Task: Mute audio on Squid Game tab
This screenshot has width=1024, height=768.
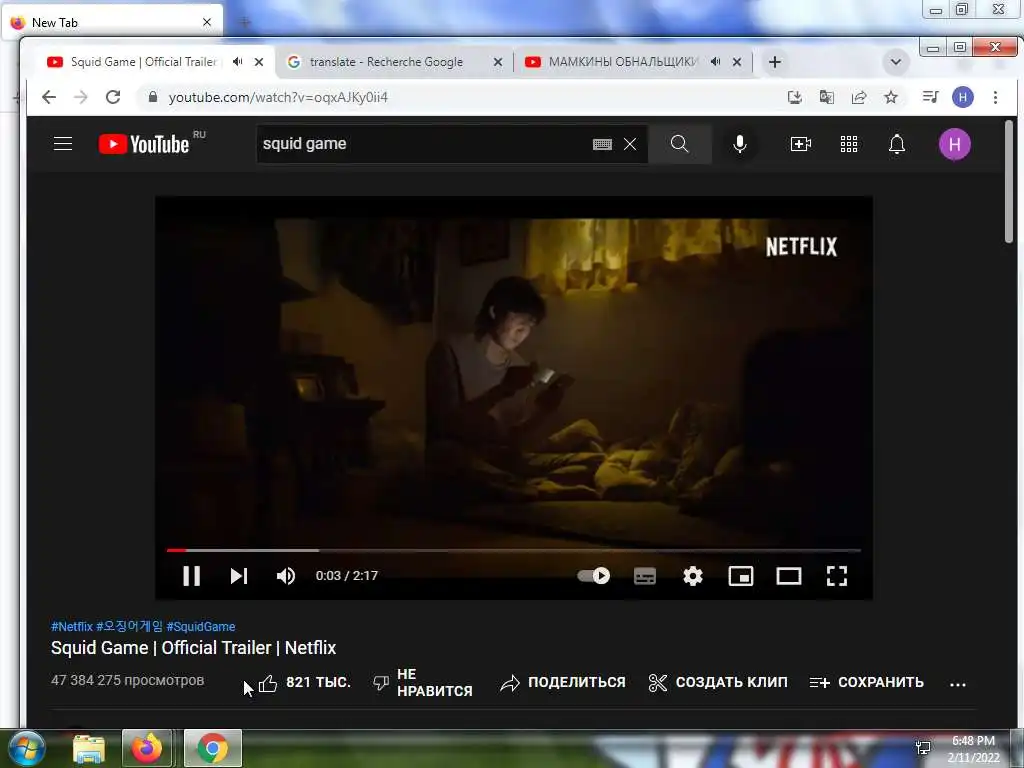Action: point(238,62)
